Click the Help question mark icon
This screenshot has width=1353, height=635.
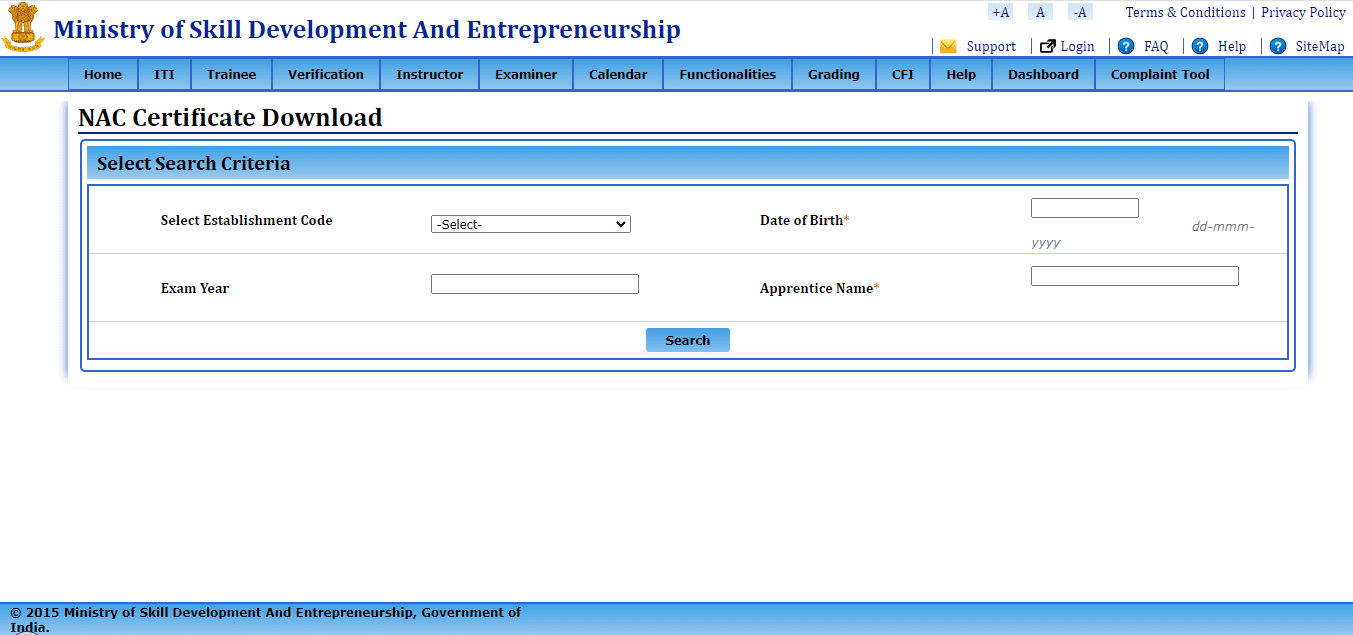tap(1199, 46)
